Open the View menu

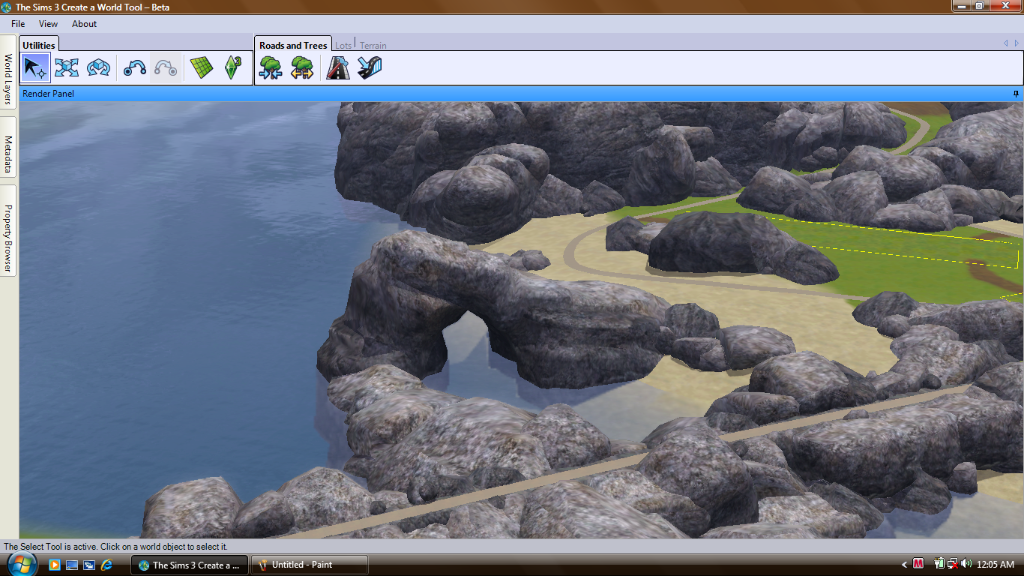coord(48,24)
